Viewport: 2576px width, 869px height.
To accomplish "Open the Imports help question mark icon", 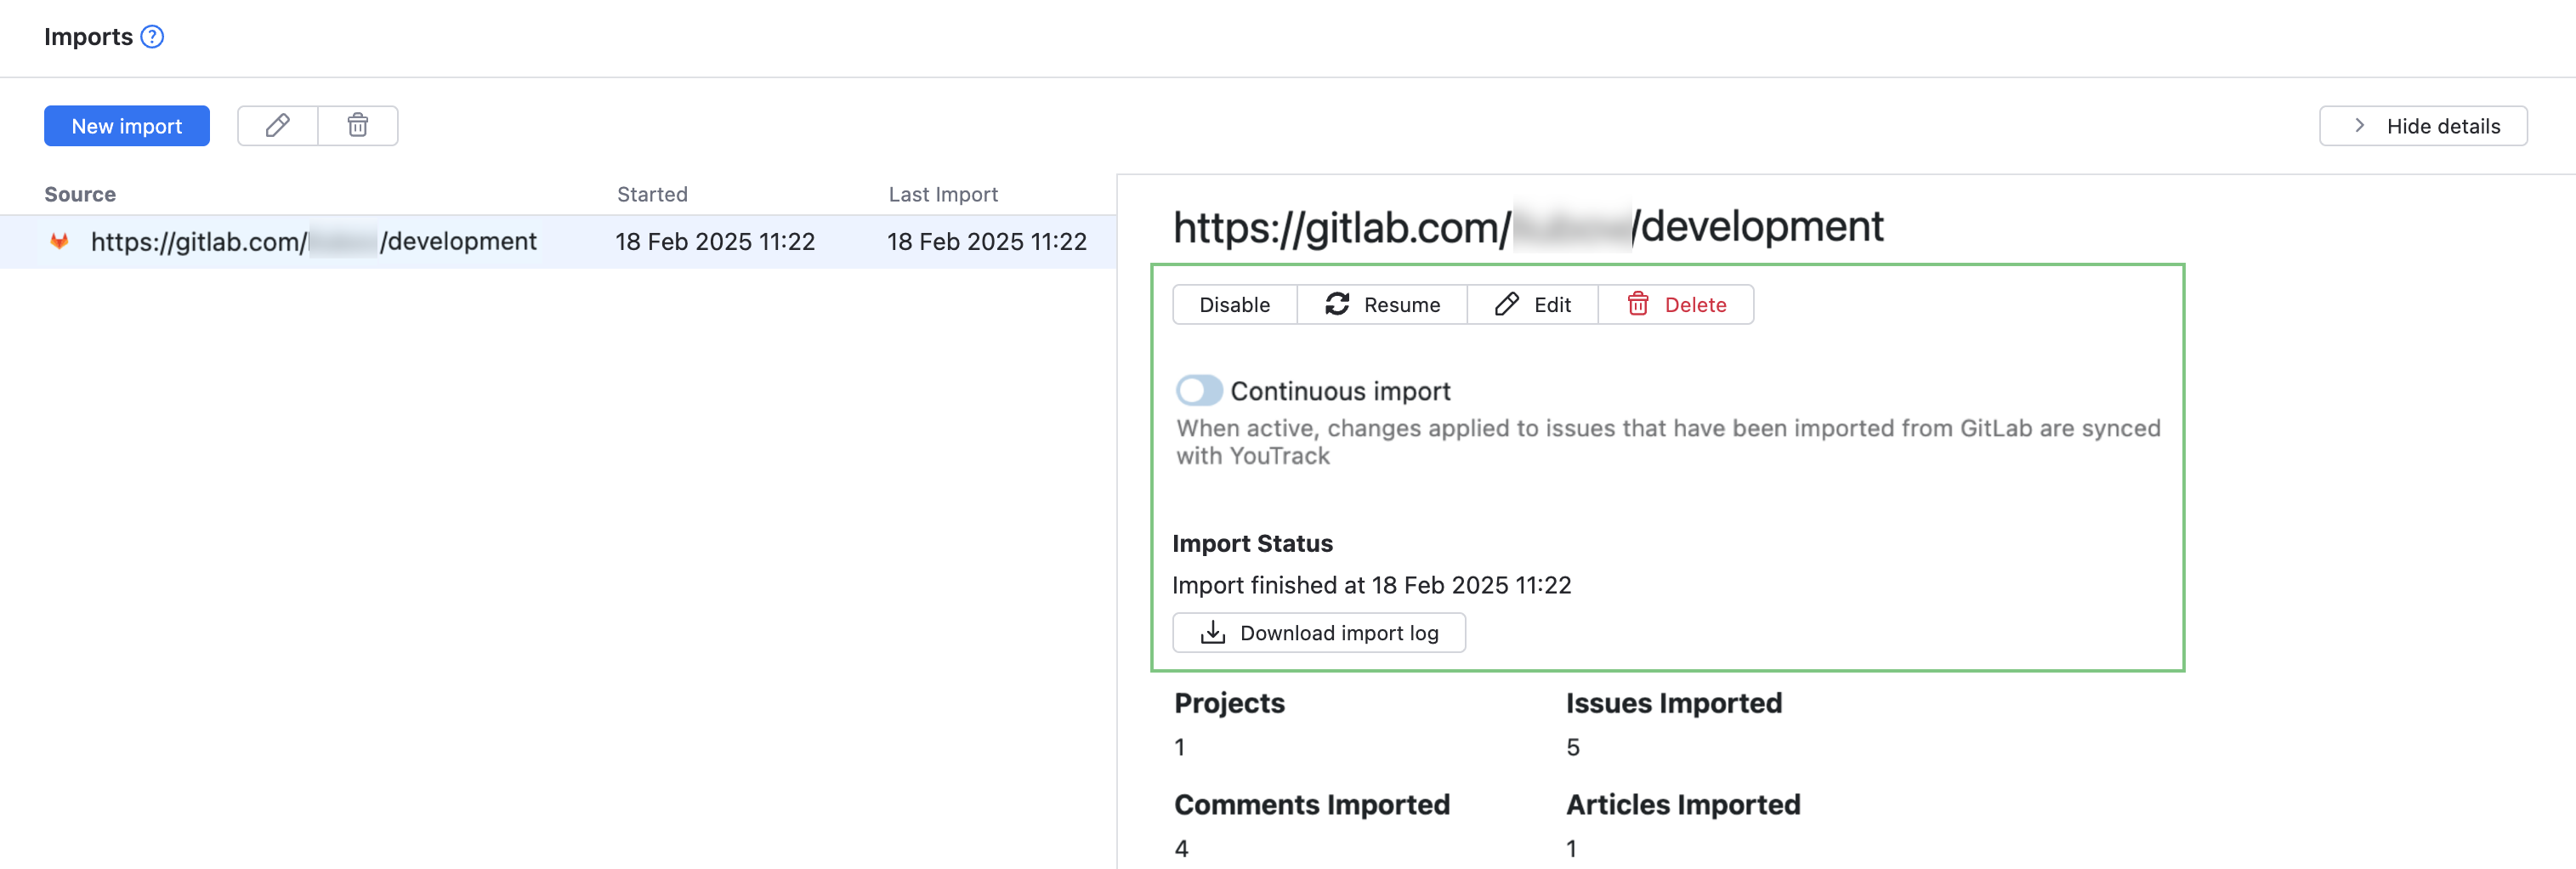I will (152, 36).
